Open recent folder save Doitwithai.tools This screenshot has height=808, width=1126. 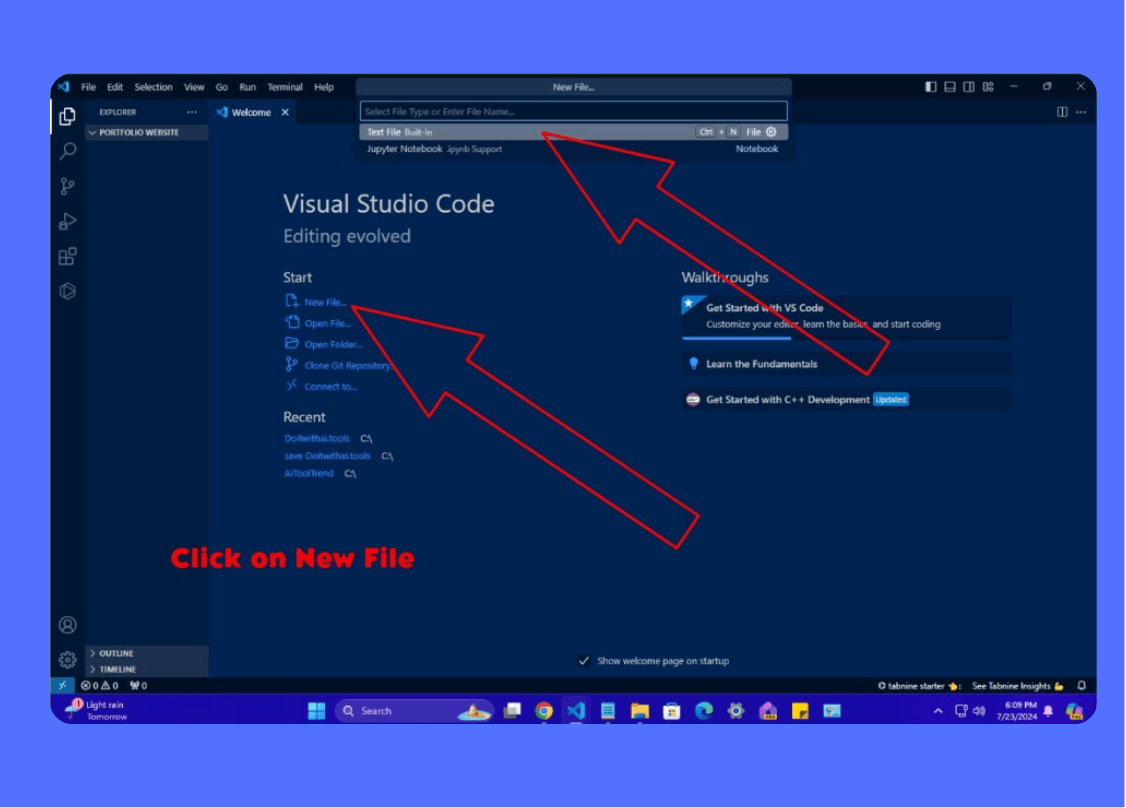pos(327,456)
